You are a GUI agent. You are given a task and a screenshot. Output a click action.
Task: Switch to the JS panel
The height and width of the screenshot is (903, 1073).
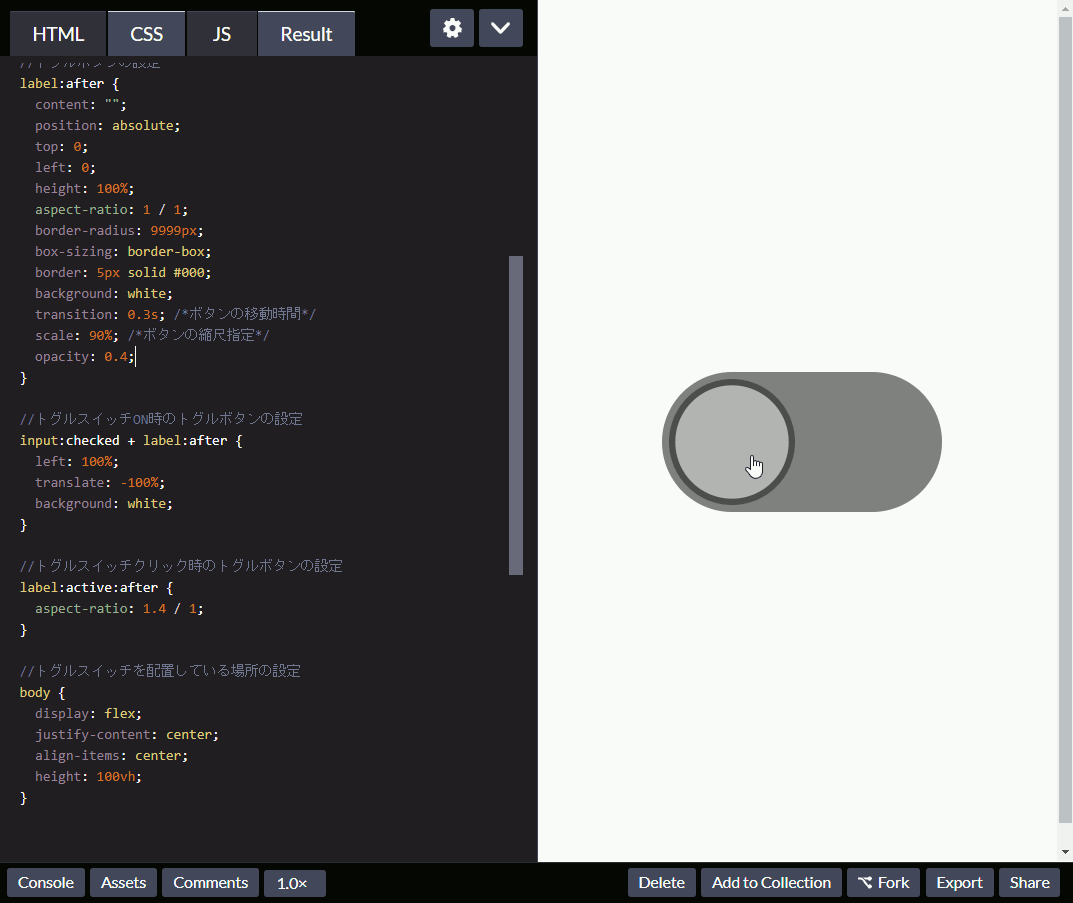[x=221, y=33]
